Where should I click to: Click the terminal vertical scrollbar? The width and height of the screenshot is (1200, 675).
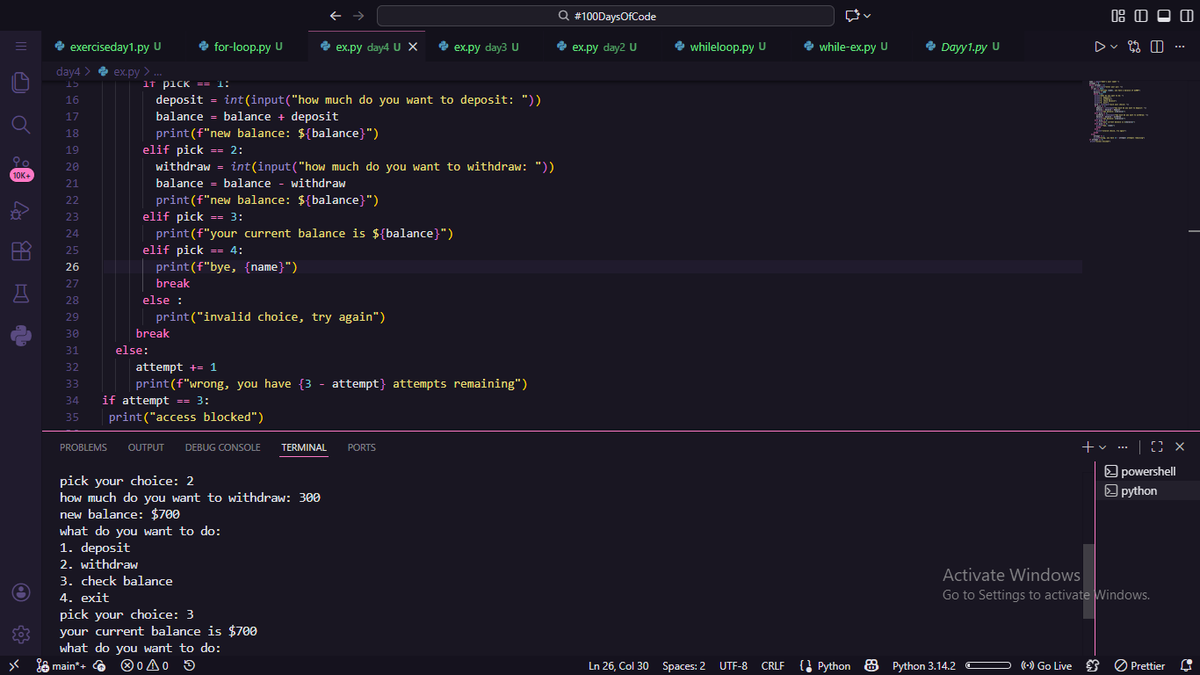[x=1088, y=580]
